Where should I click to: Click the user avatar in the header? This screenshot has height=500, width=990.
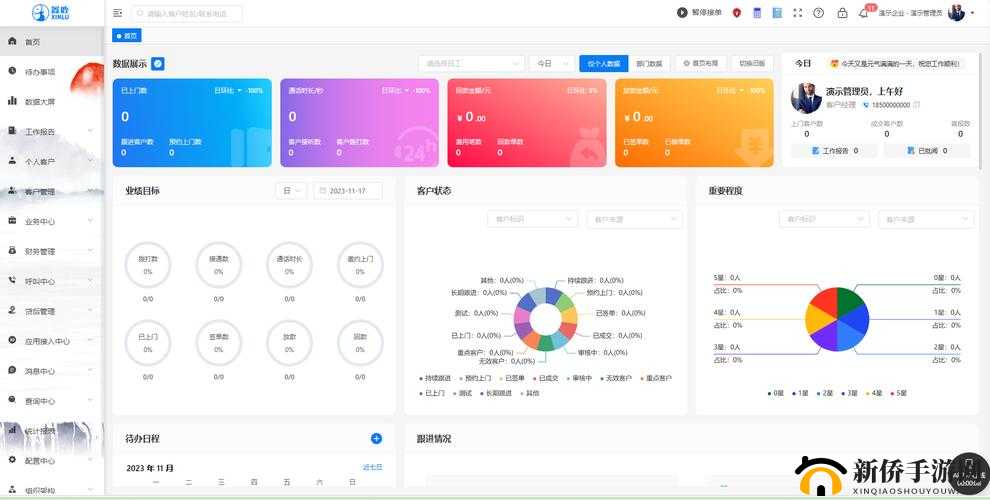coord(956,13)
